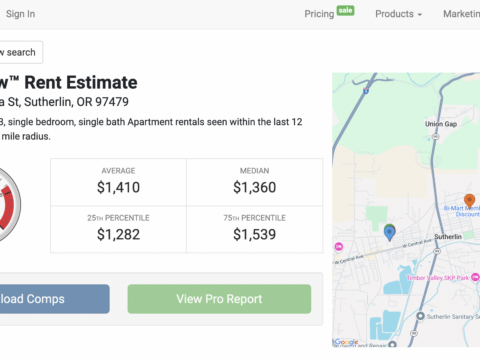Click the blue property location pin
Image resolution: width=480 pixels, height=360 pixels.
(x=389, y=233)
